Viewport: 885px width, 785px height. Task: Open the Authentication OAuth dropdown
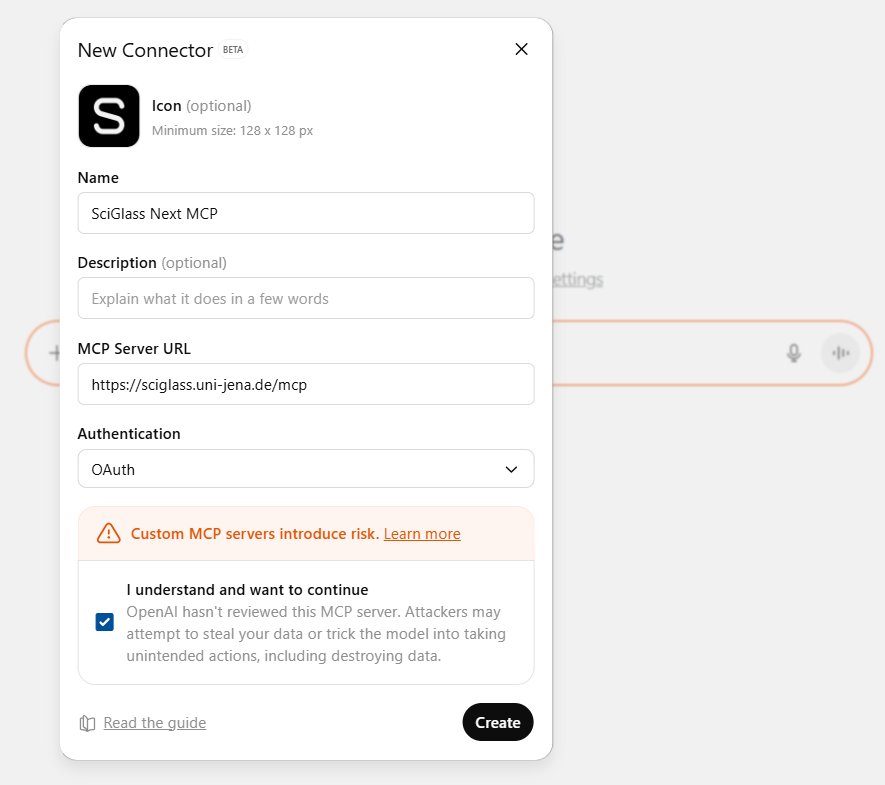point(305,469)
